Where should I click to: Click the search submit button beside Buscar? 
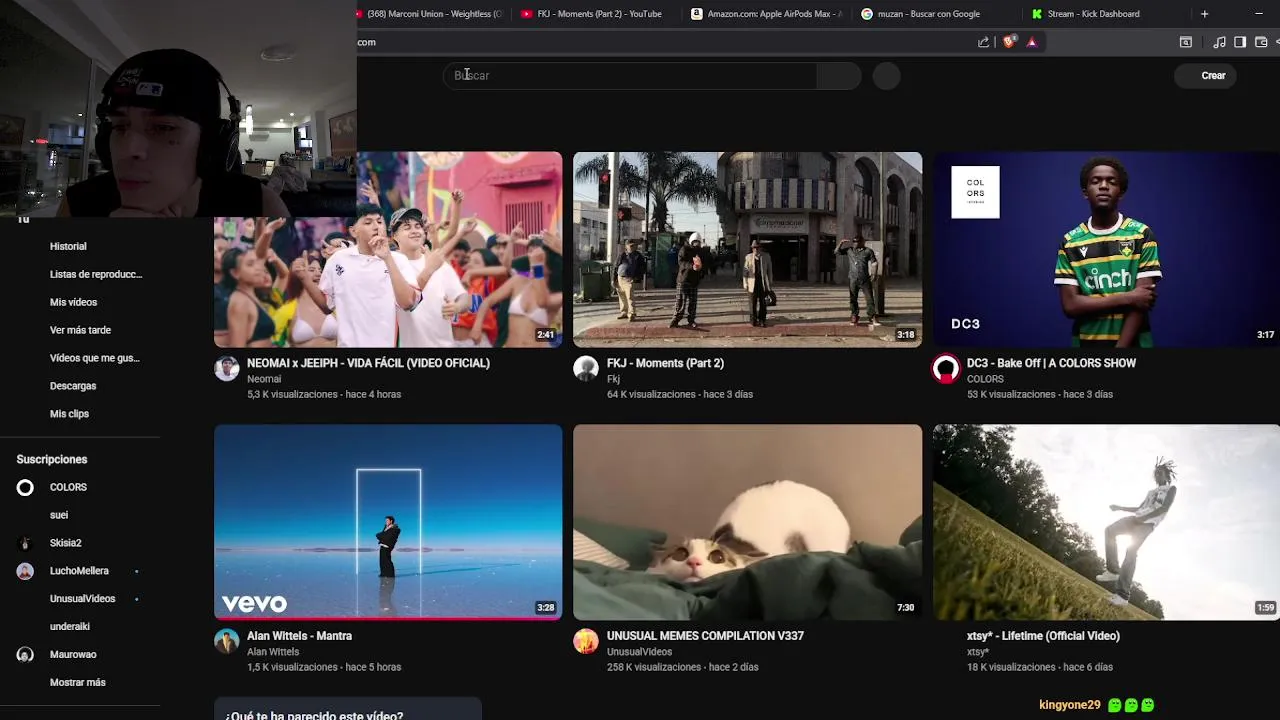[x=839, y=76]
